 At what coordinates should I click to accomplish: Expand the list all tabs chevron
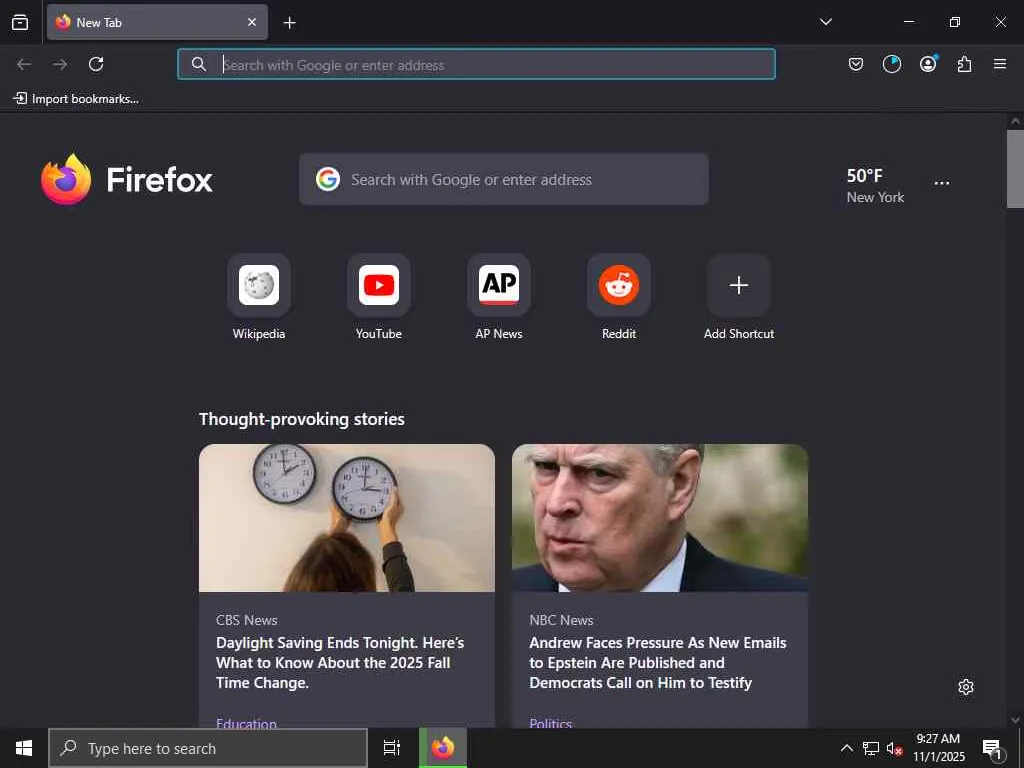825,22
